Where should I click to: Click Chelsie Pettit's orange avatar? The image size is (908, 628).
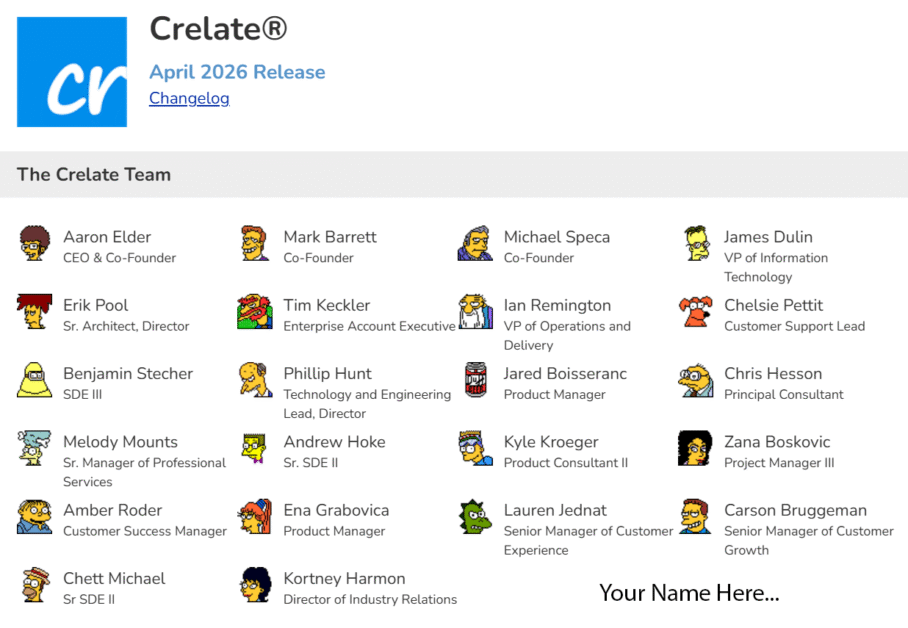695,312
